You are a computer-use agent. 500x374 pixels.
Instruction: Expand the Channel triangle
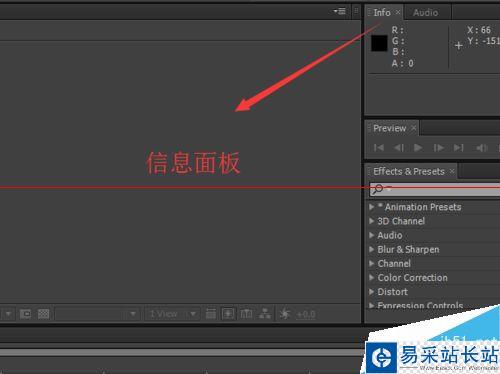click(372, 263)
